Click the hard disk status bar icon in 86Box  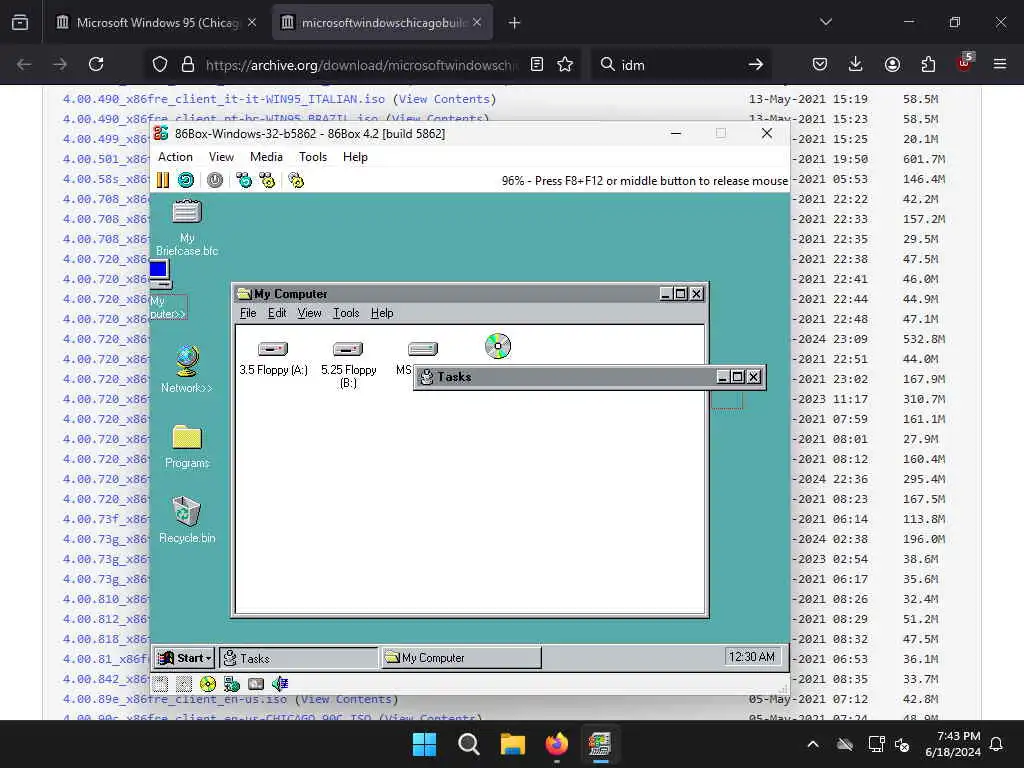[256, 684]
